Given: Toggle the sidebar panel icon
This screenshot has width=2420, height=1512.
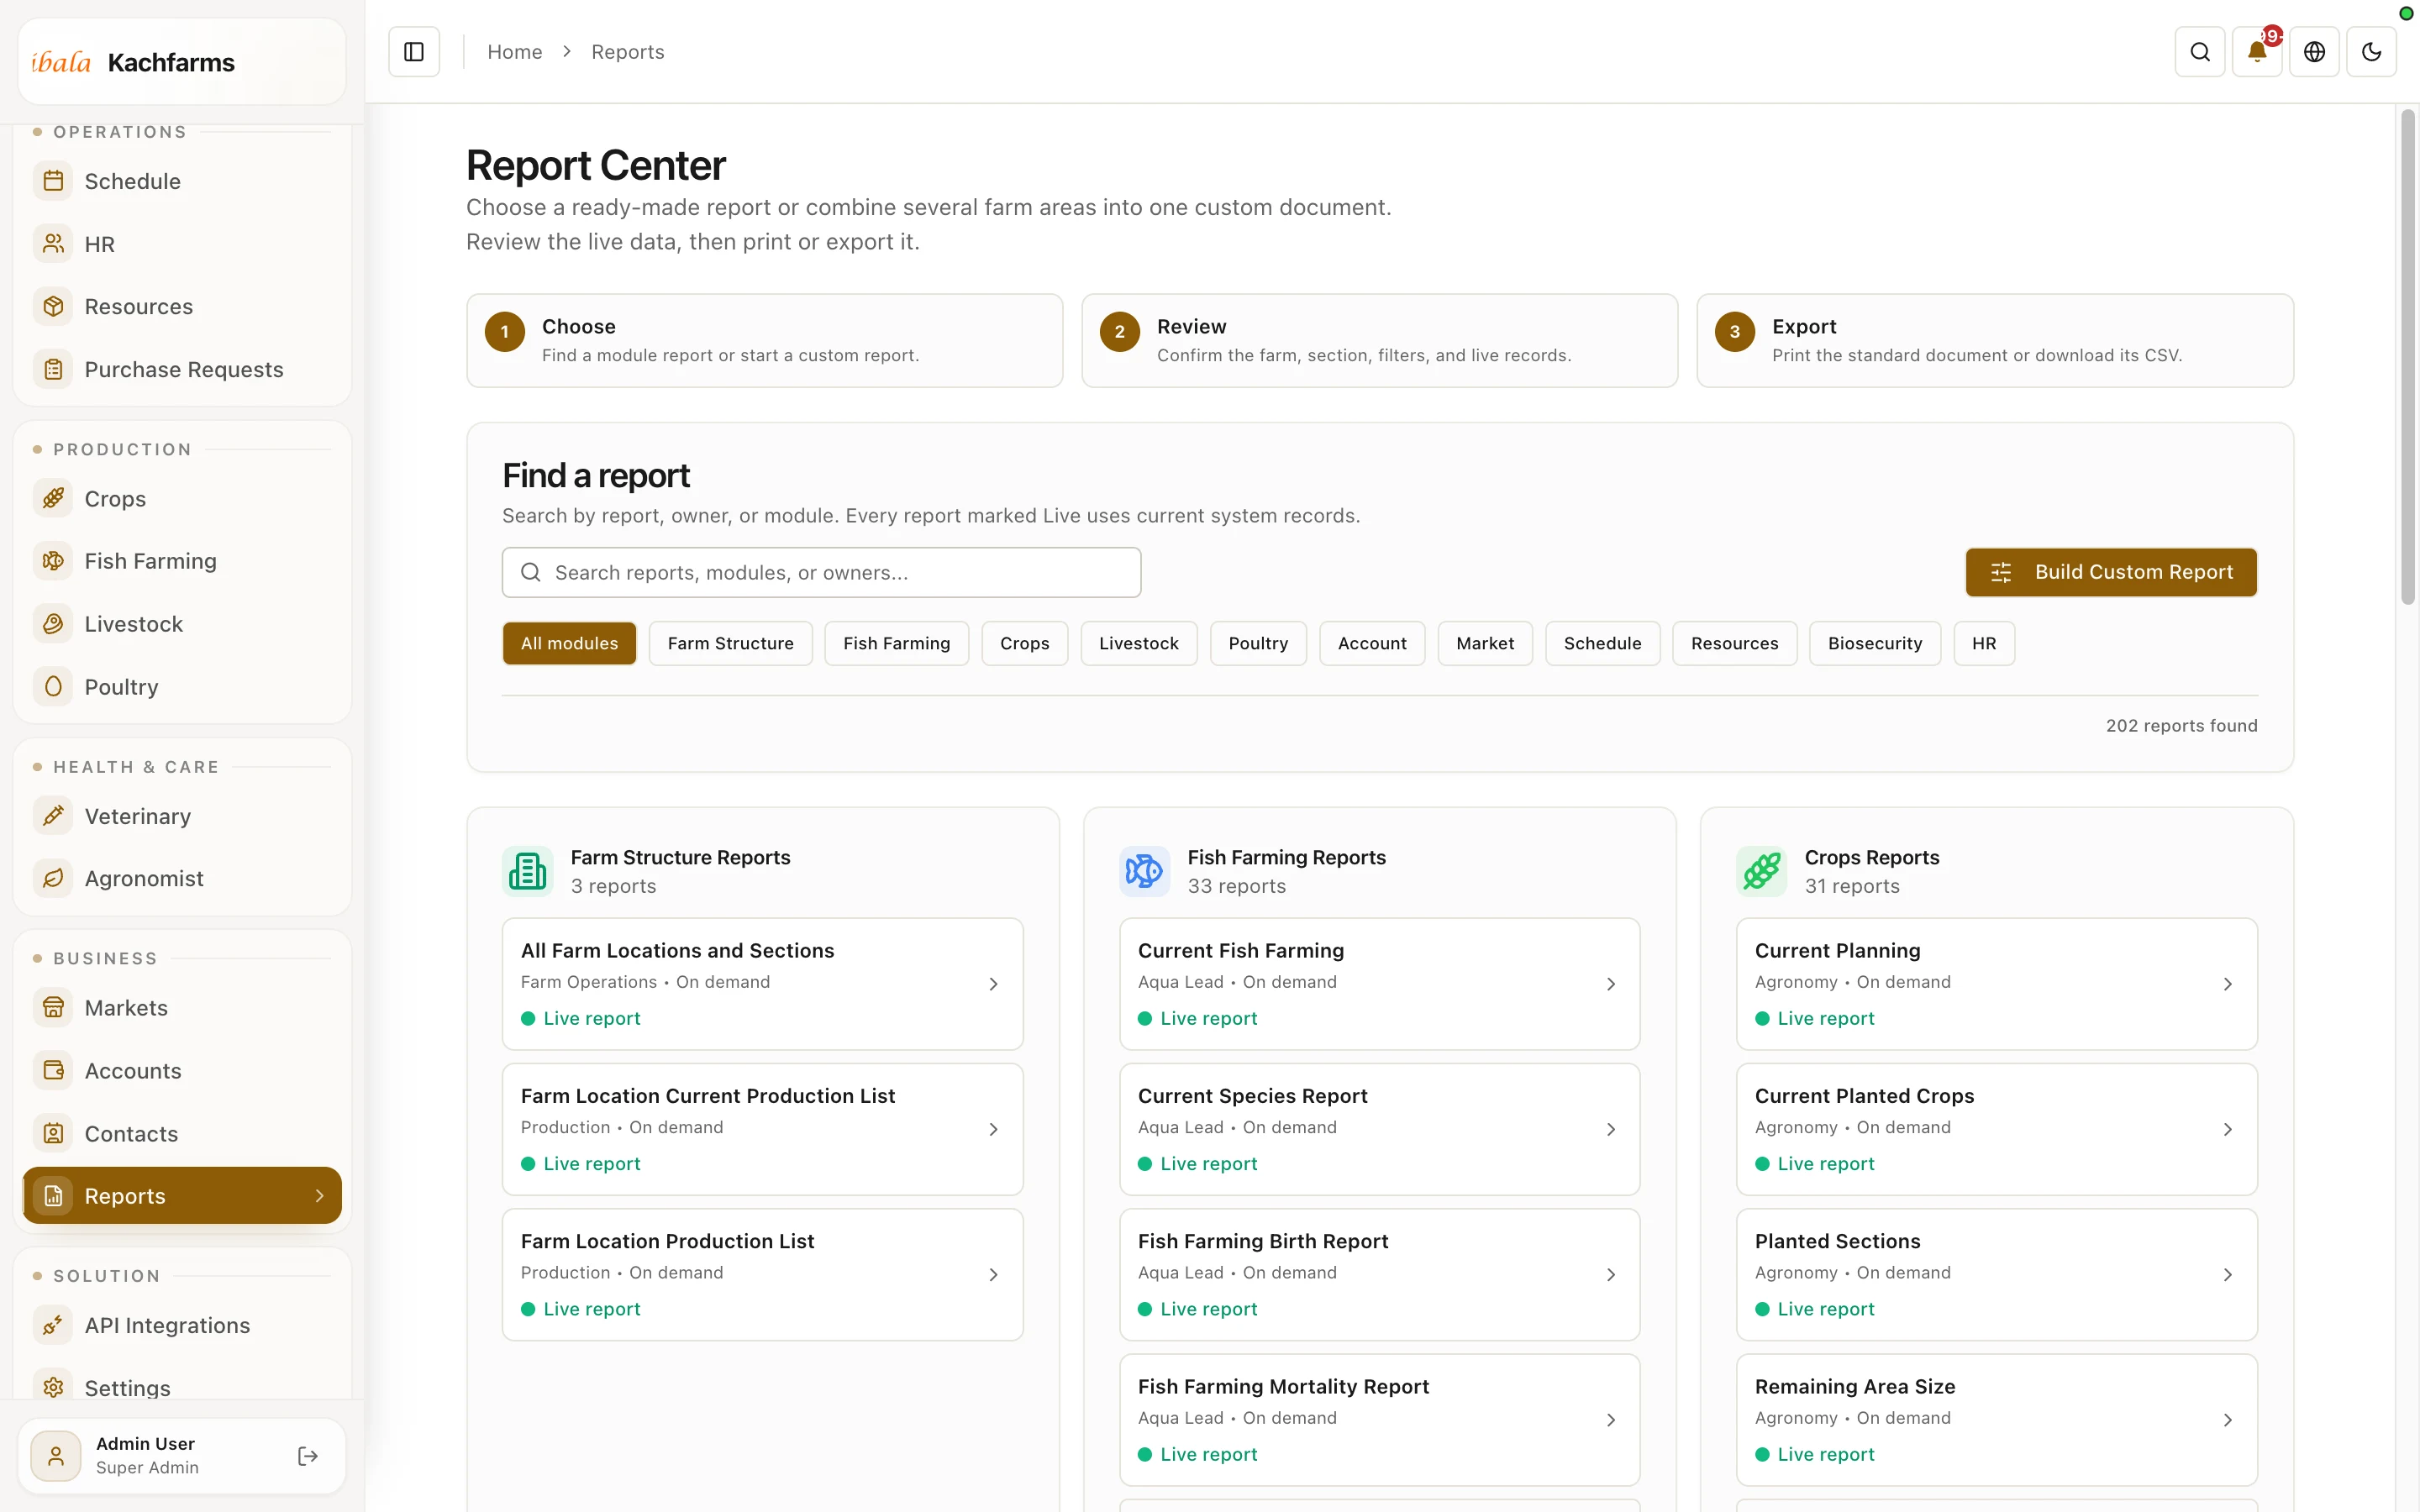Looking at the screenshot, I should (x=414, y=52).
